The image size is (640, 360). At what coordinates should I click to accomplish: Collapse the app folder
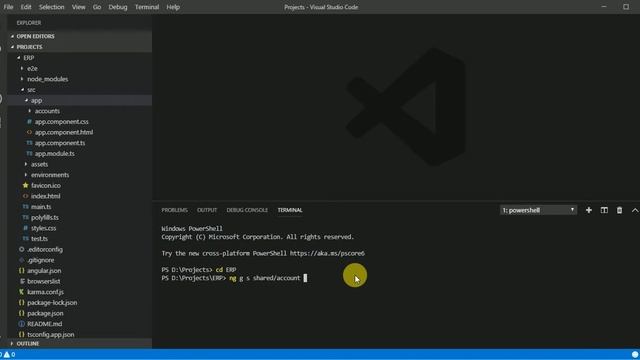tap(80, 100)
